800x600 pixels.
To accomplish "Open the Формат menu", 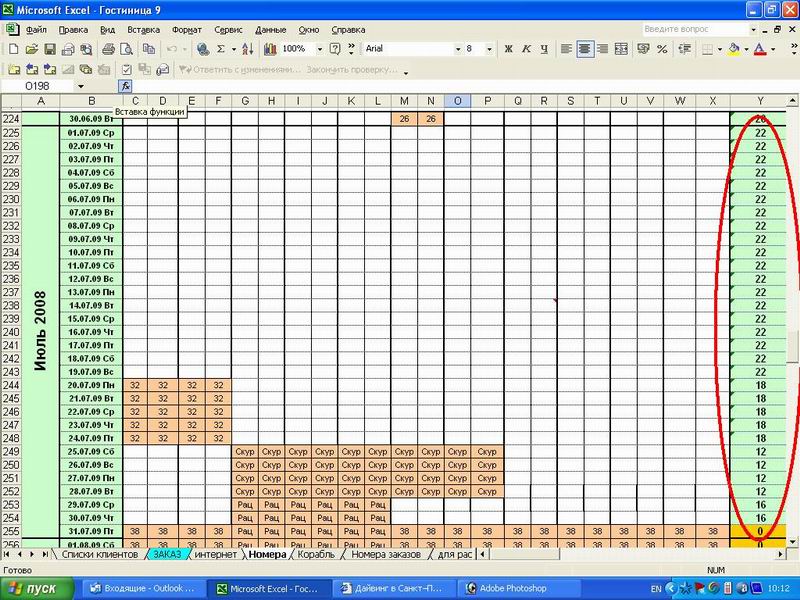I will (x=186, y=30).
